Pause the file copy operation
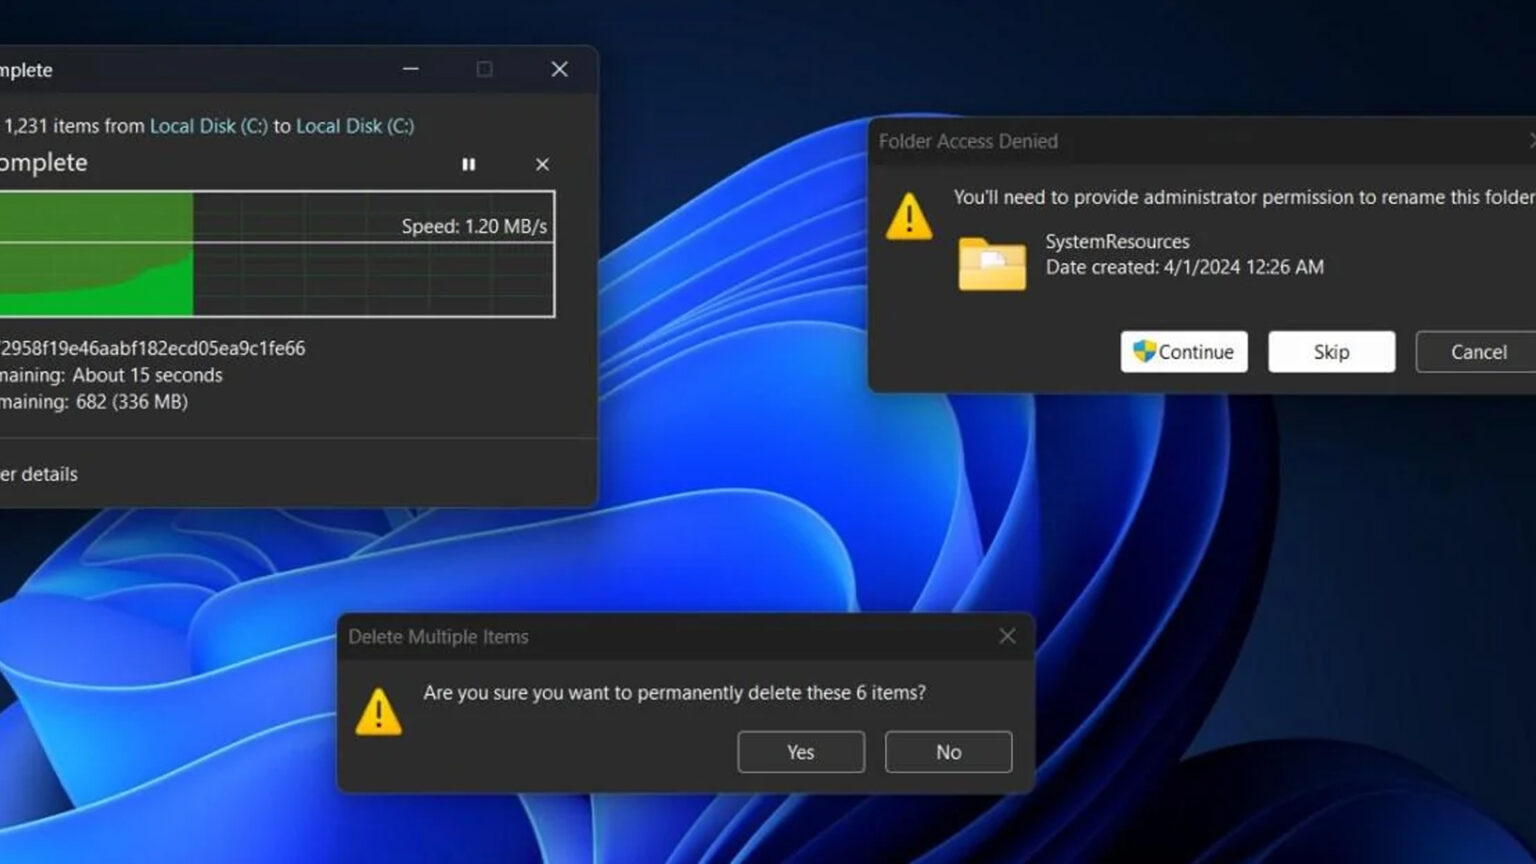Image resolution: width=1536 pixels, height=864 pixels. (x=469, y=164)
